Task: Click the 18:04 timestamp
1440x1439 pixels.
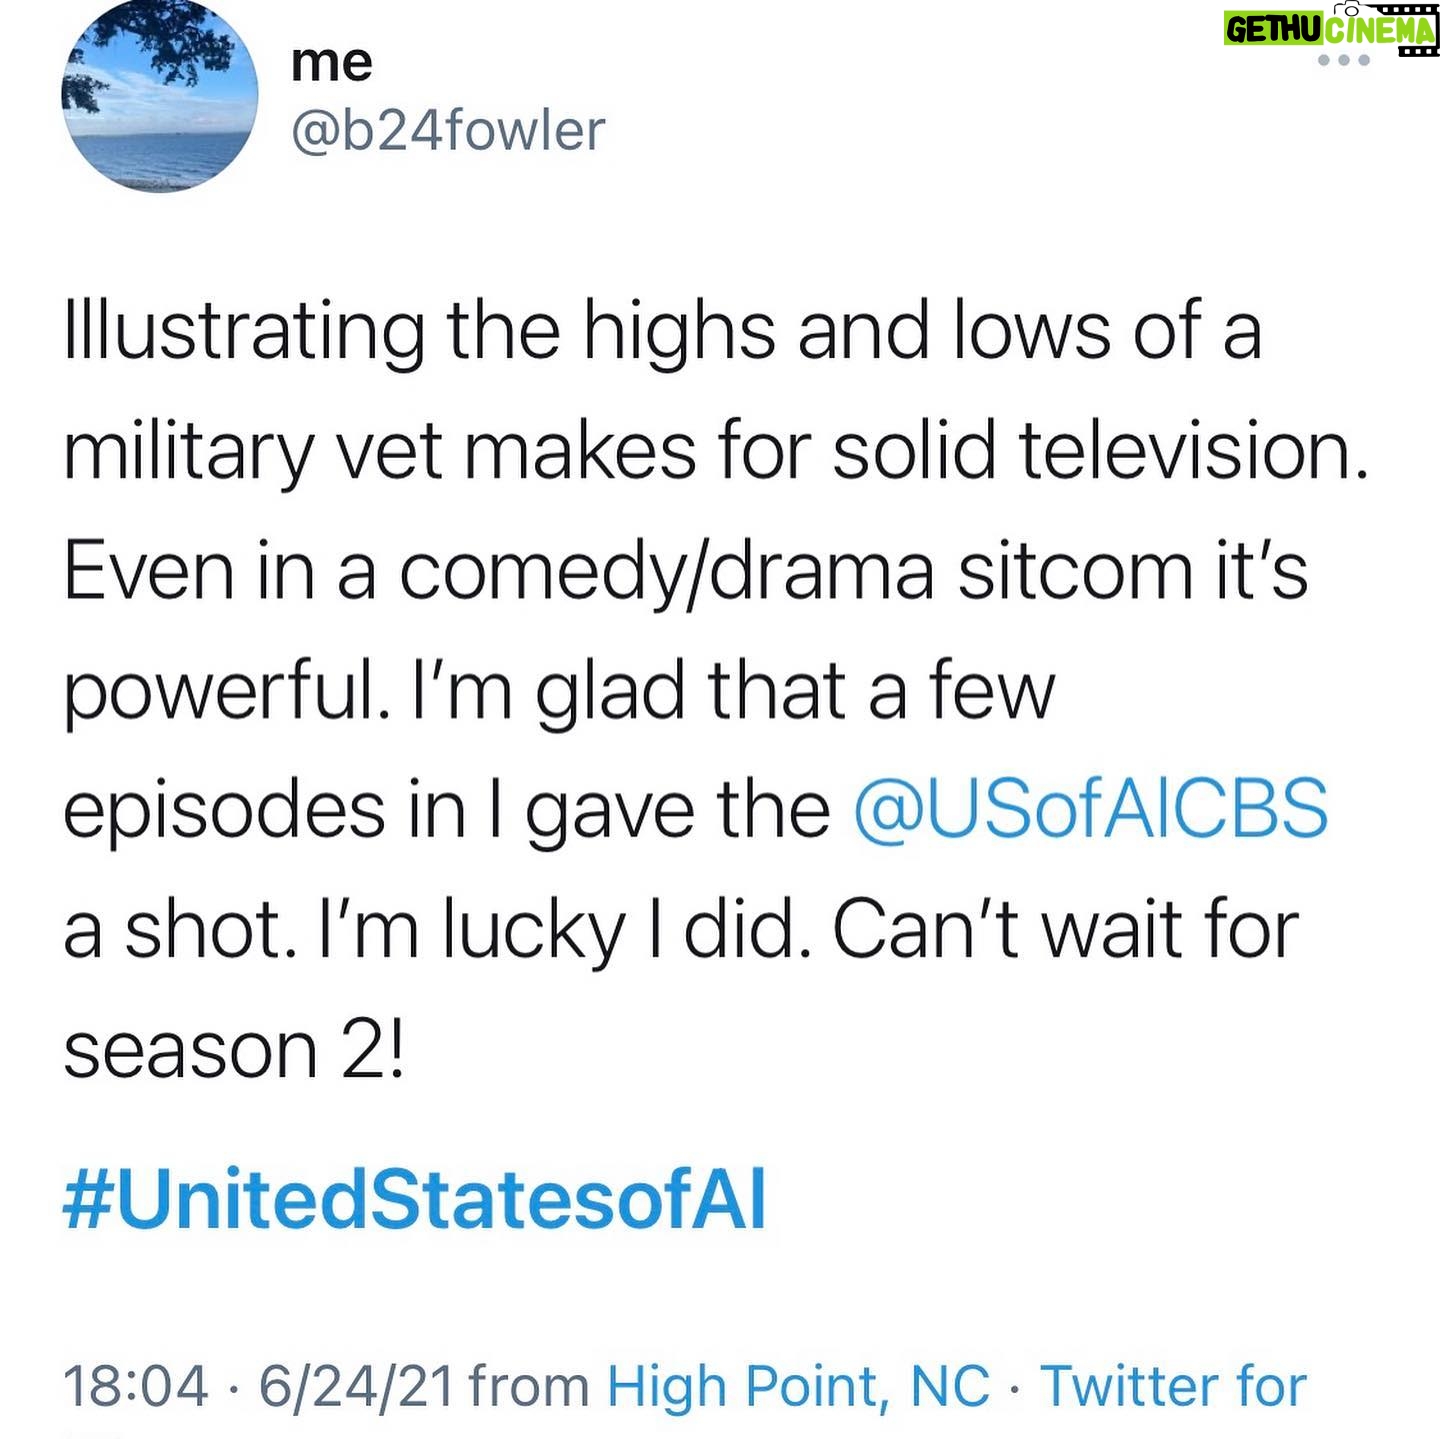Action: pos(136,1387)
